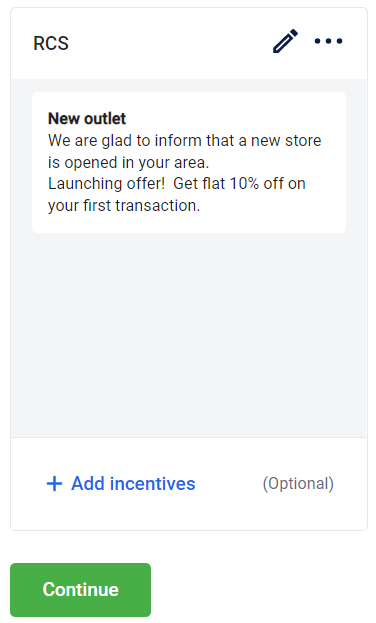The image size is (376, 623).
Task: Click the (Optional) label next to incentives
Action: tap(298, 484)
